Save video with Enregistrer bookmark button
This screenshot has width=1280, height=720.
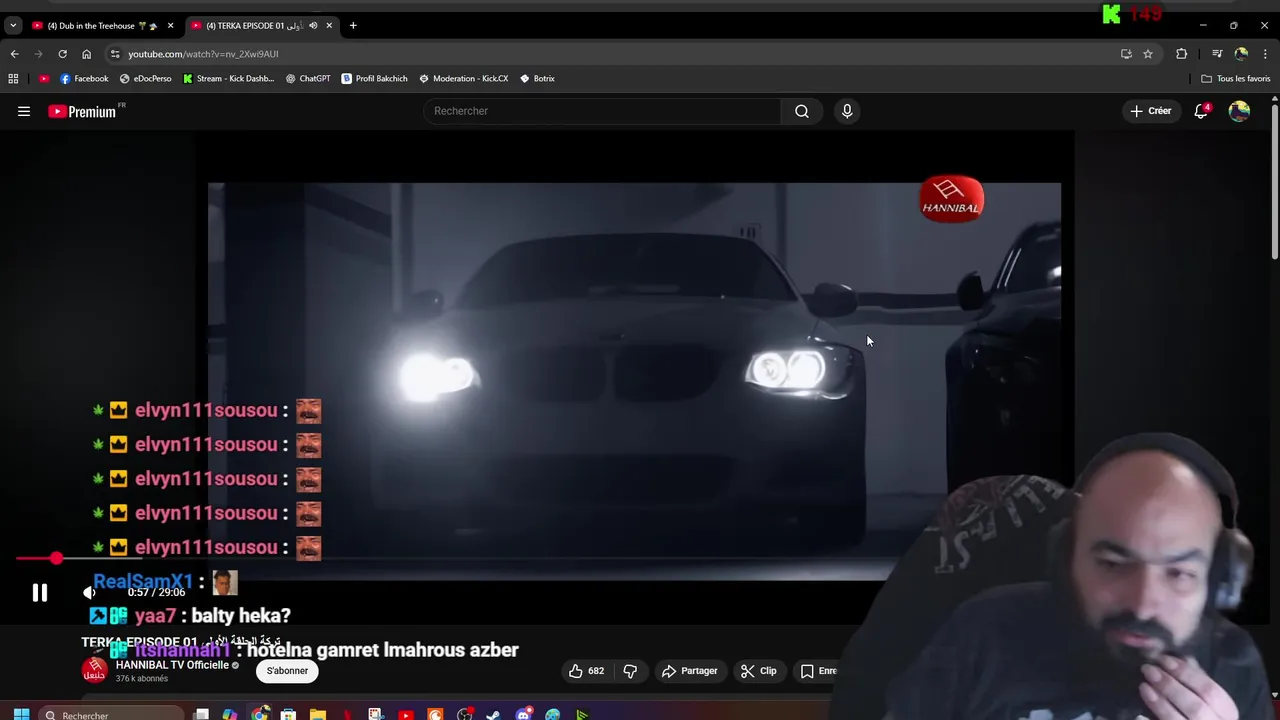pyautogui.click(x=818, y=671)
